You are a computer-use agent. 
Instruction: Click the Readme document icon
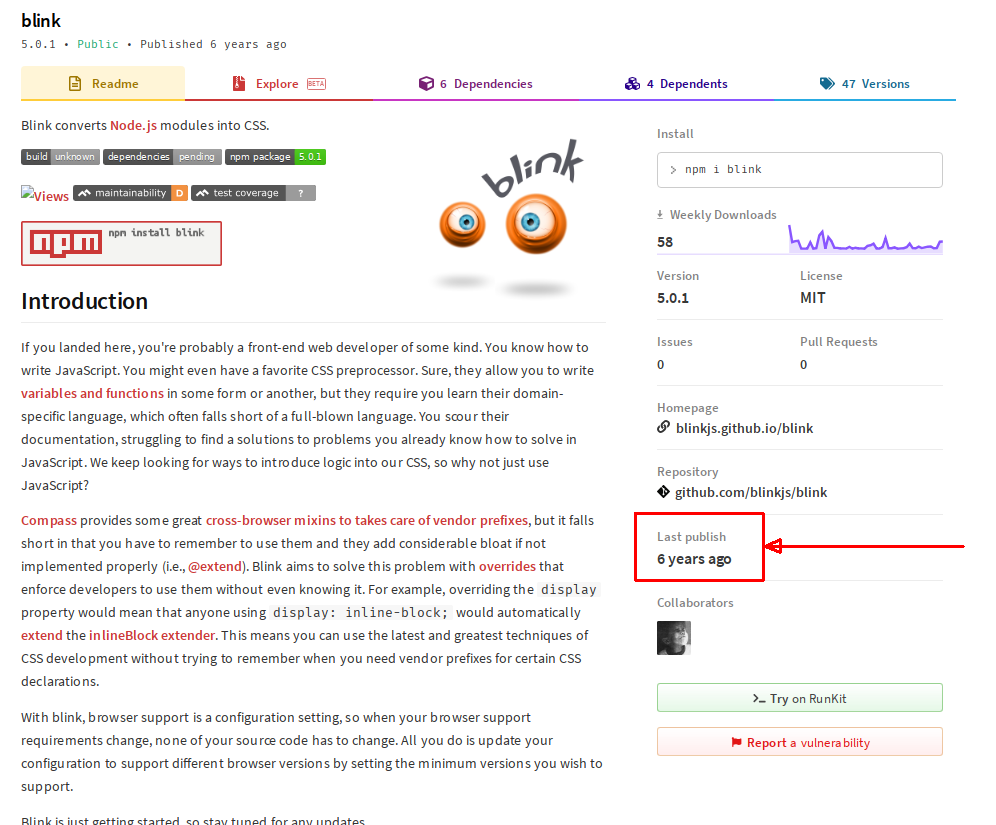(x=75, y=83)
